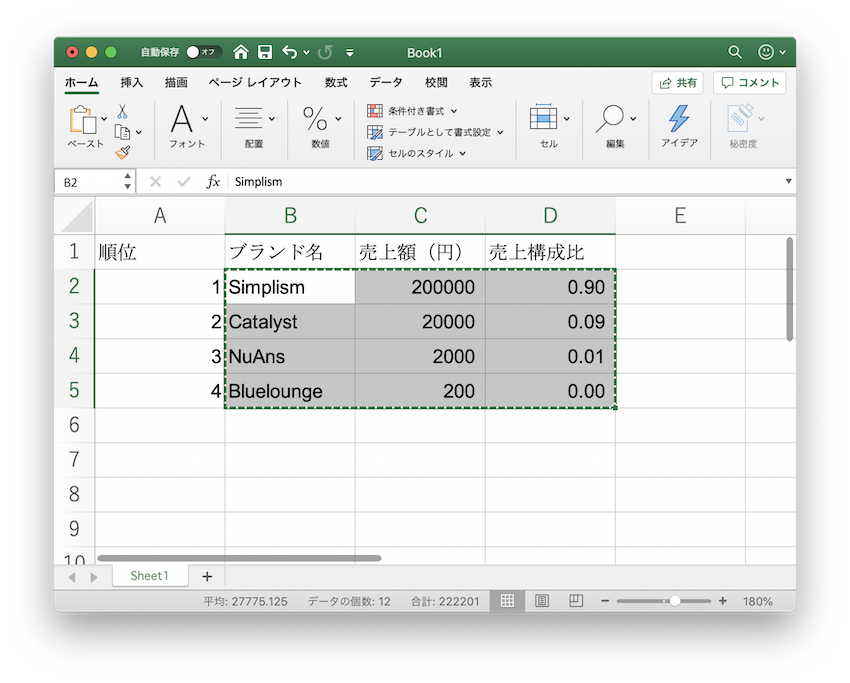The height and width of the screenshot is (683, 850).
Task: Expand the formula bar with right arrow
Action: click(x=788, y=182)
